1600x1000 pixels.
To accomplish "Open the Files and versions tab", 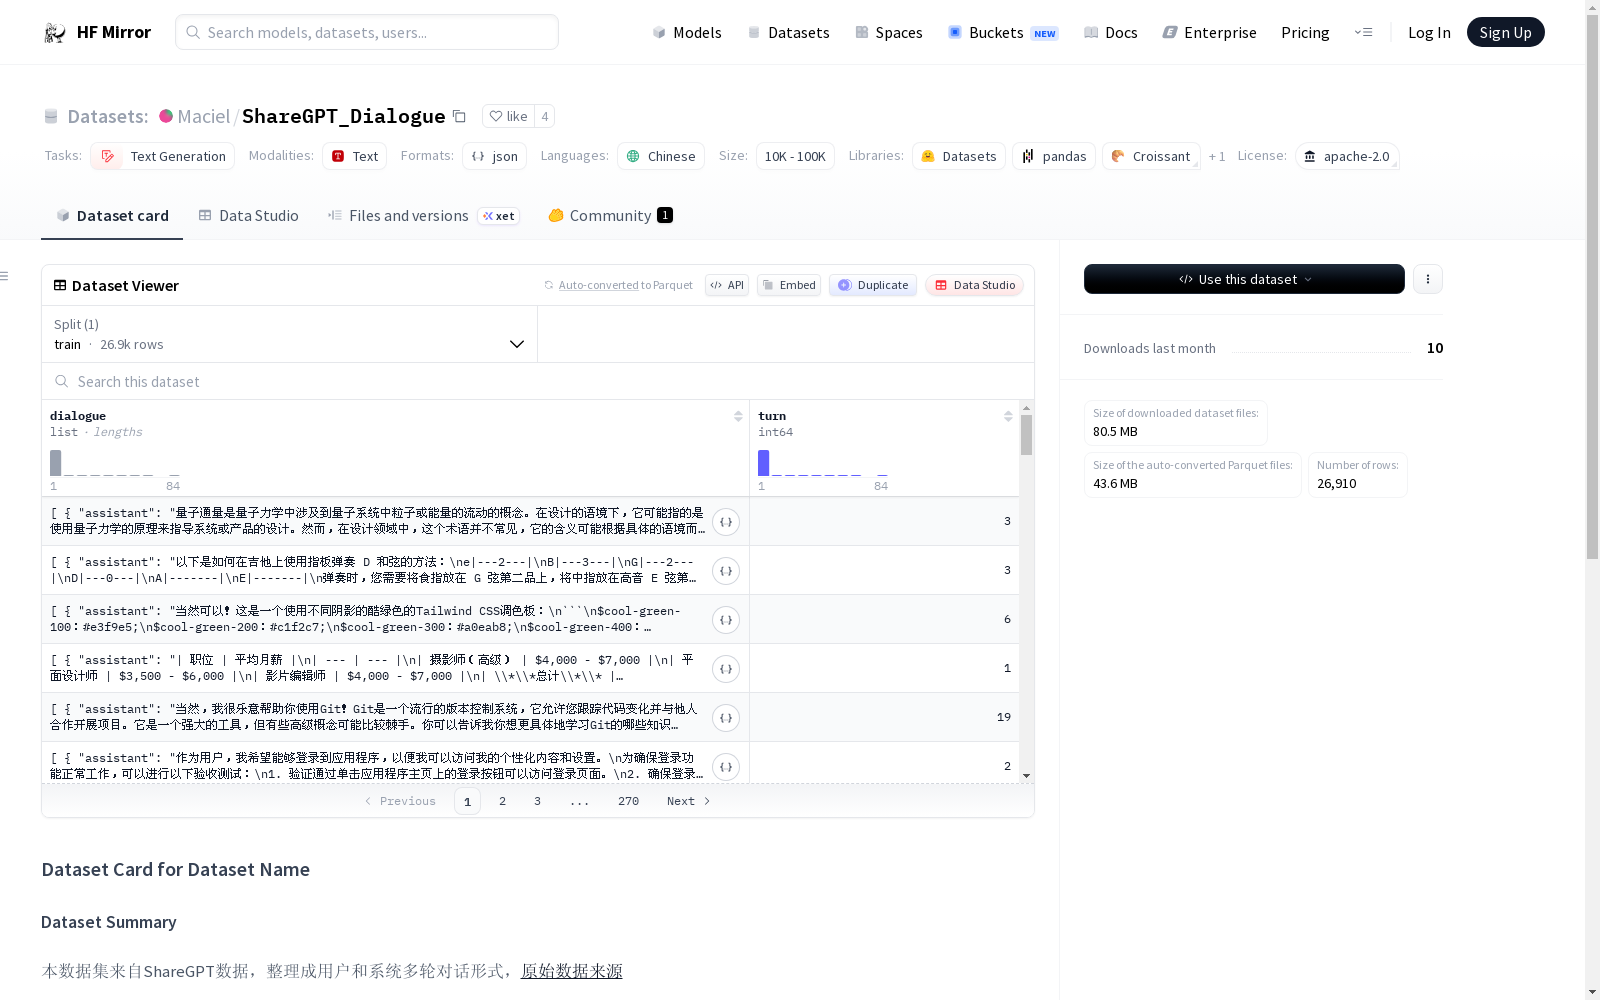I will (x=423, y=215).
